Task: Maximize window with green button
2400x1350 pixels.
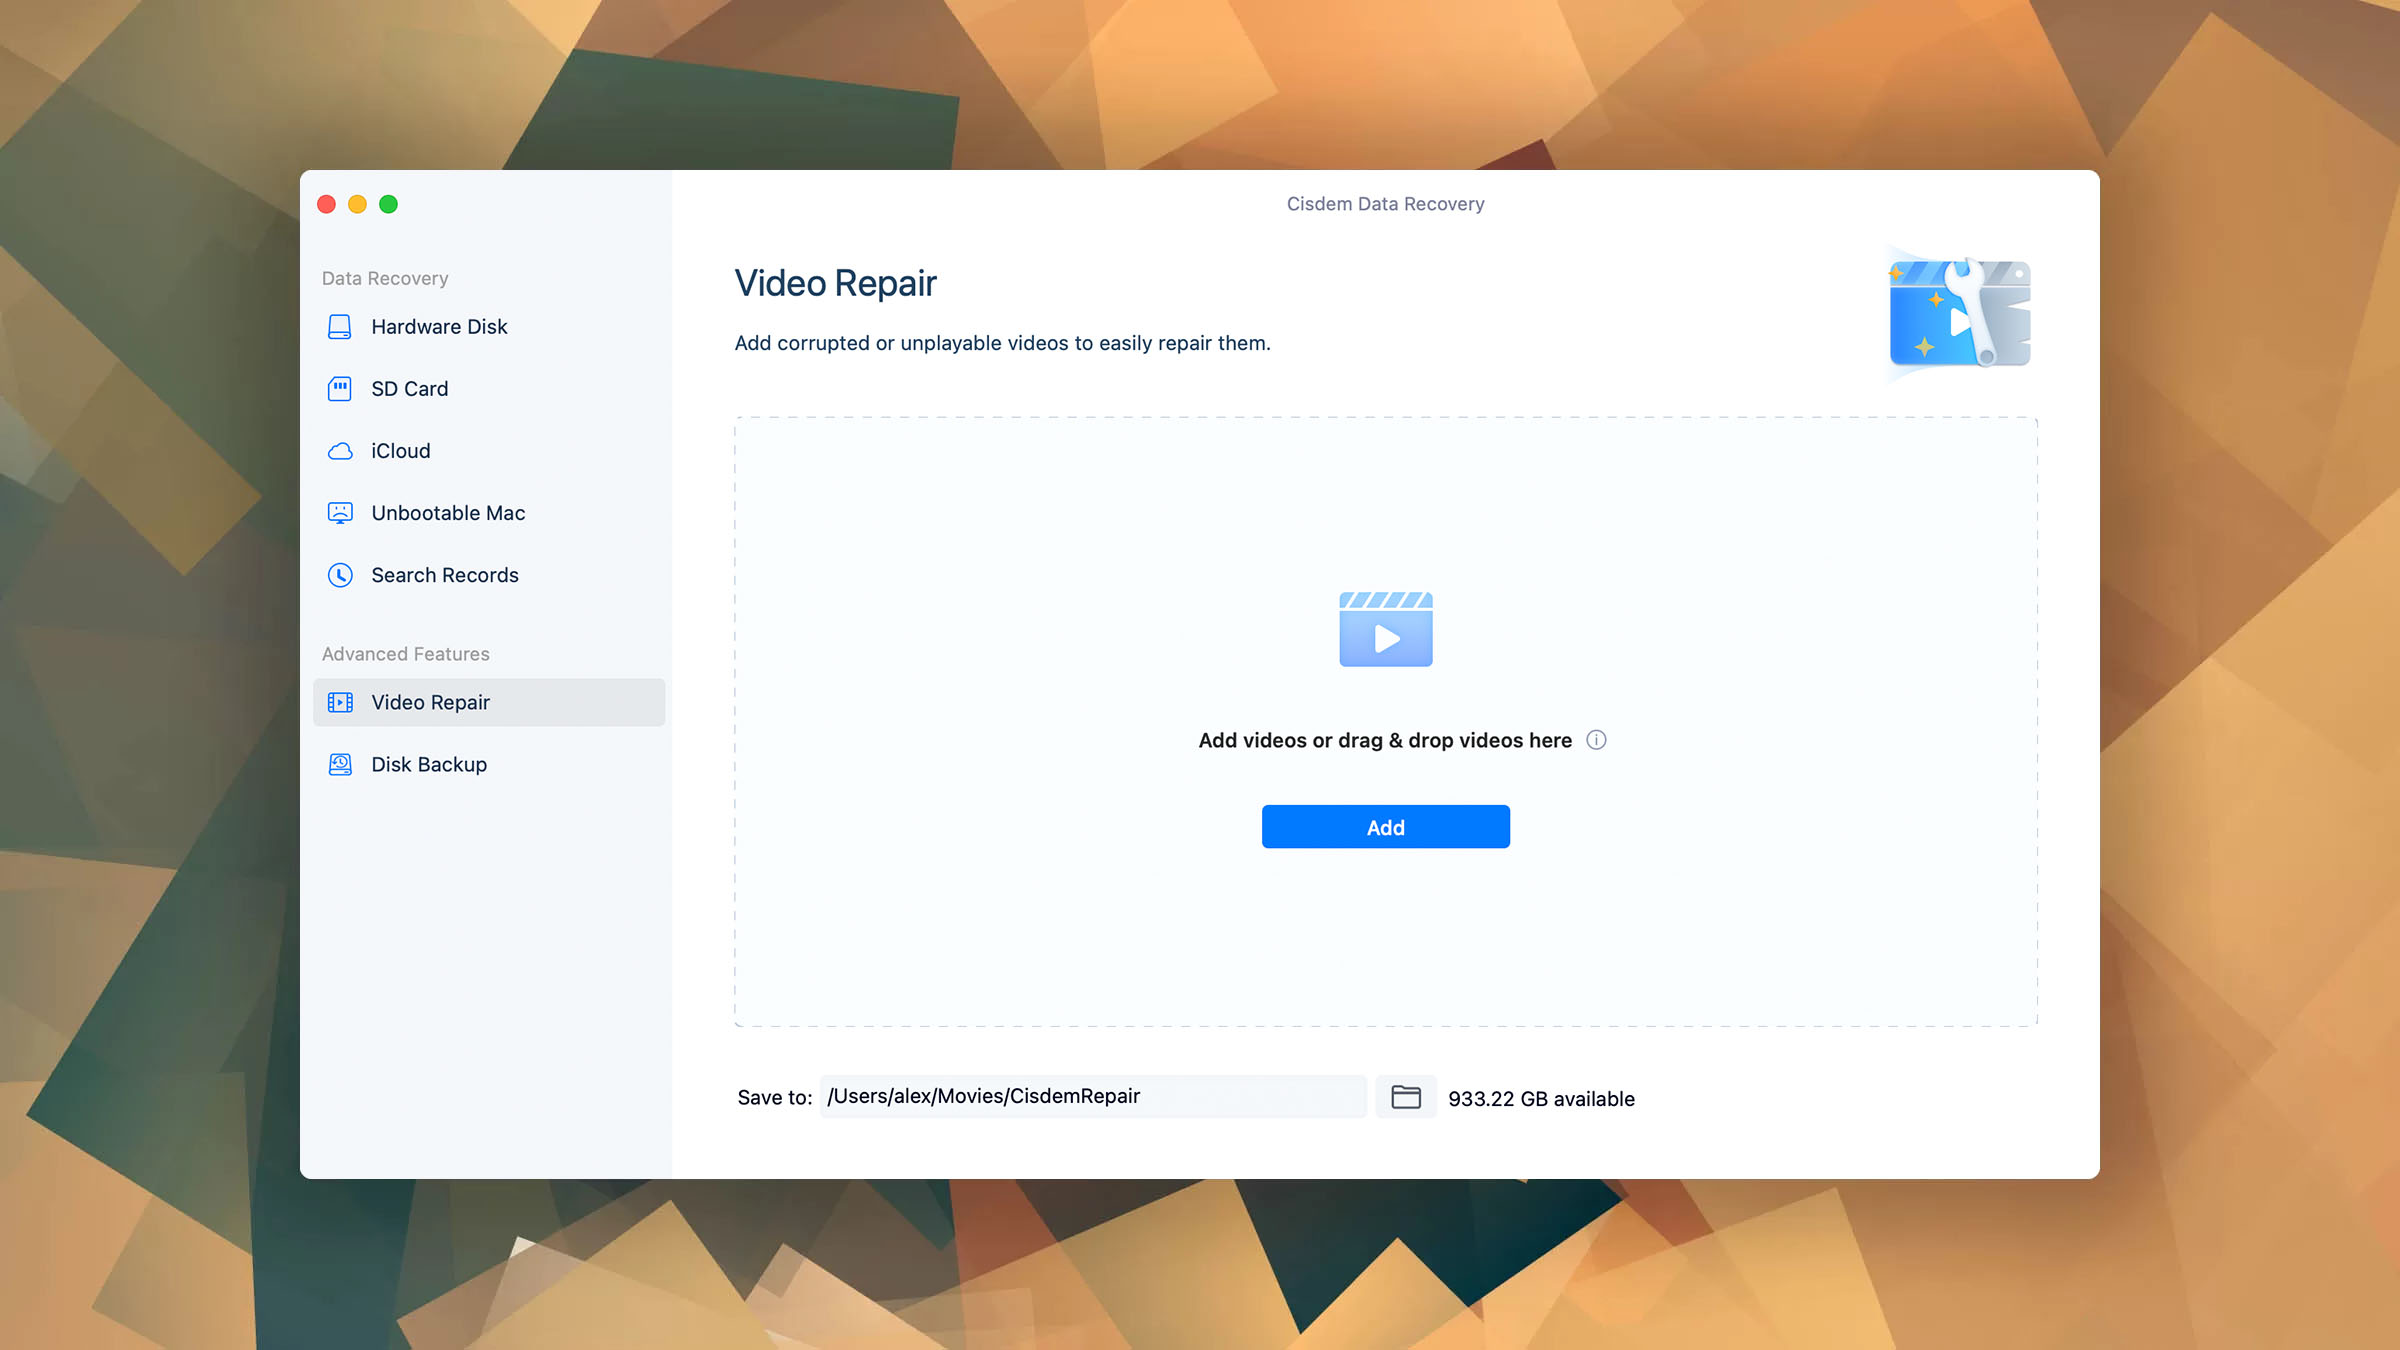Action: point(388,204)
